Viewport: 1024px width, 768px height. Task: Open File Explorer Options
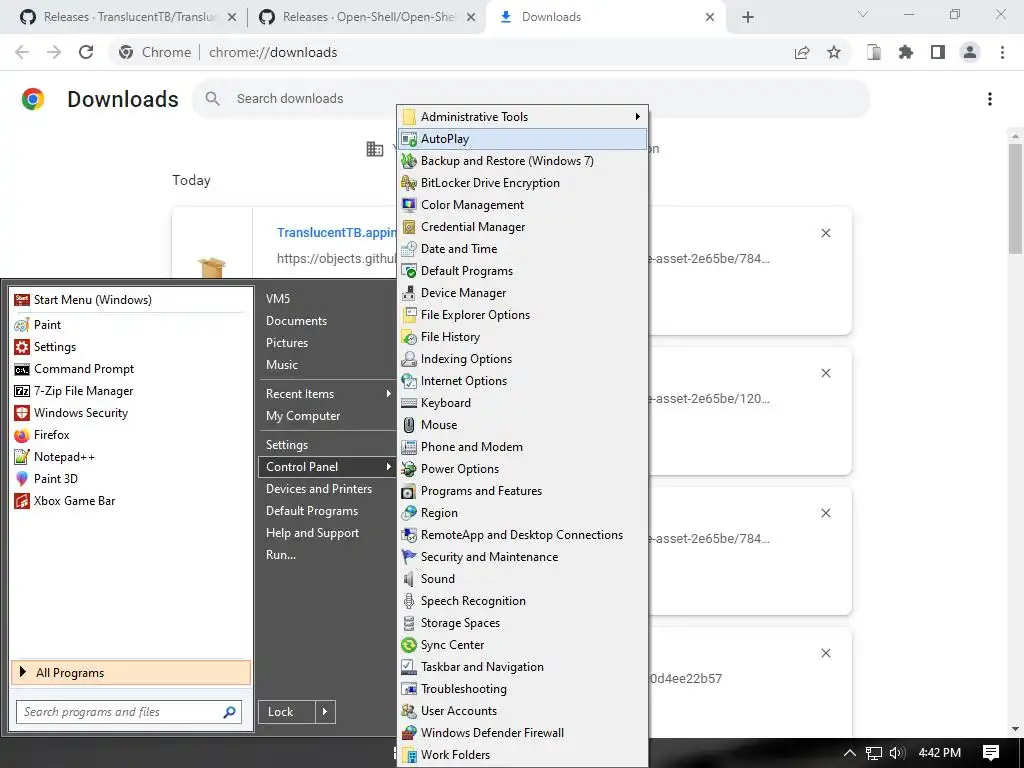click(x=522, y=315)
